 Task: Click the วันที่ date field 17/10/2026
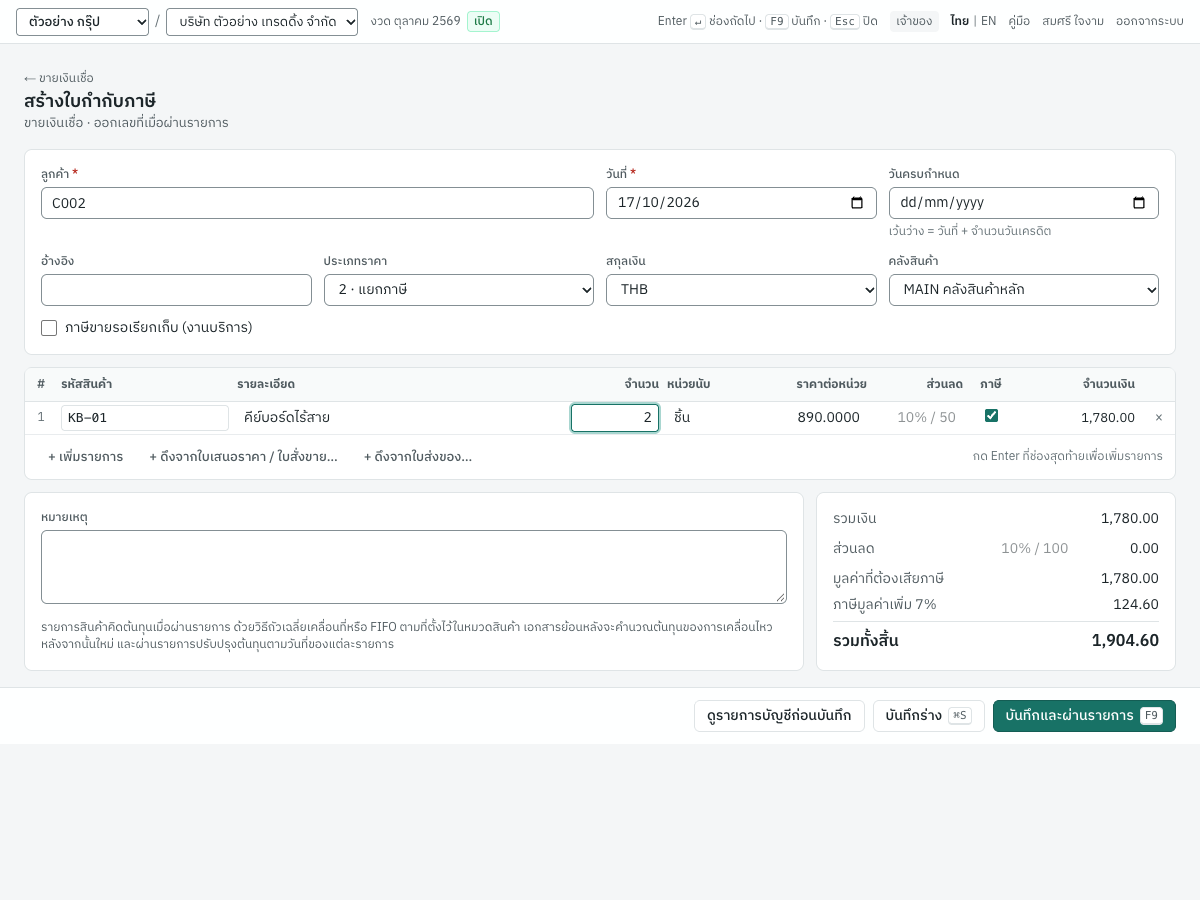tap(741, 203)
